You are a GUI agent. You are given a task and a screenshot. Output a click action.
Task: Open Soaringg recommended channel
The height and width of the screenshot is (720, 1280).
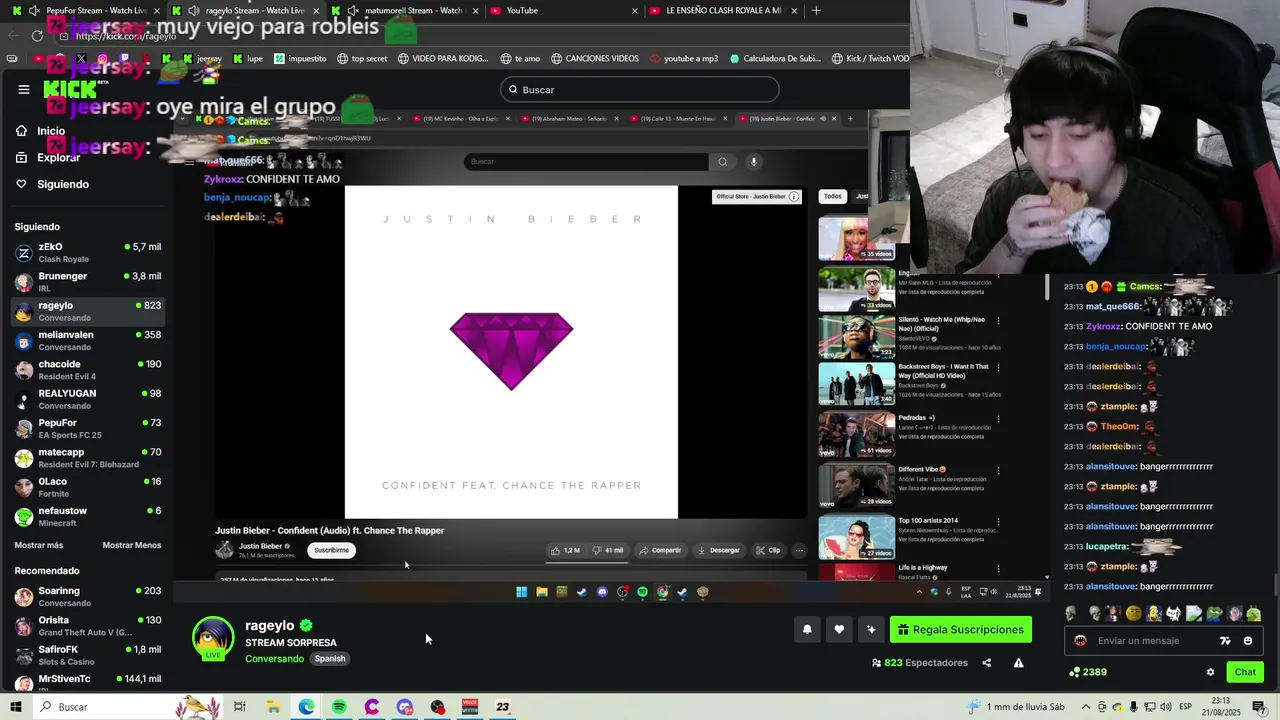point(87,596)
